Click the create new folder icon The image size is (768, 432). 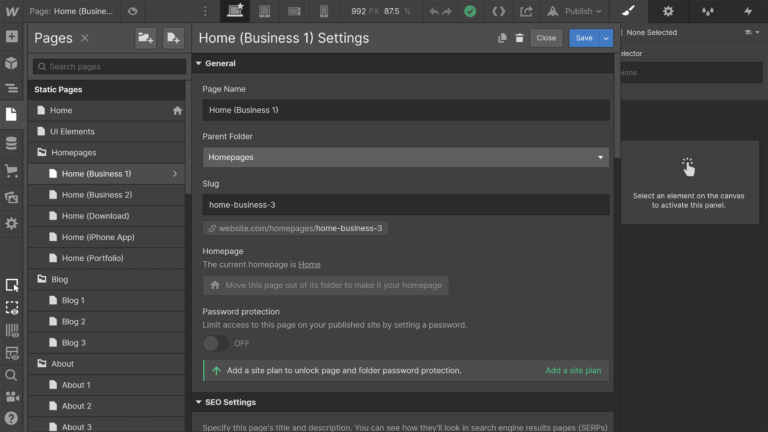click(x=145, y=38)
